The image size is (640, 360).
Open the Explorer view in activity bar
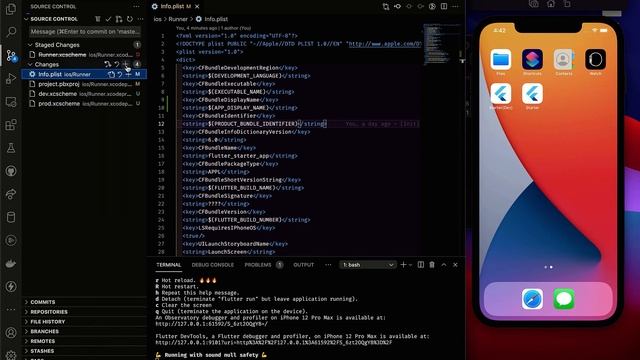[x=11, y=9]
